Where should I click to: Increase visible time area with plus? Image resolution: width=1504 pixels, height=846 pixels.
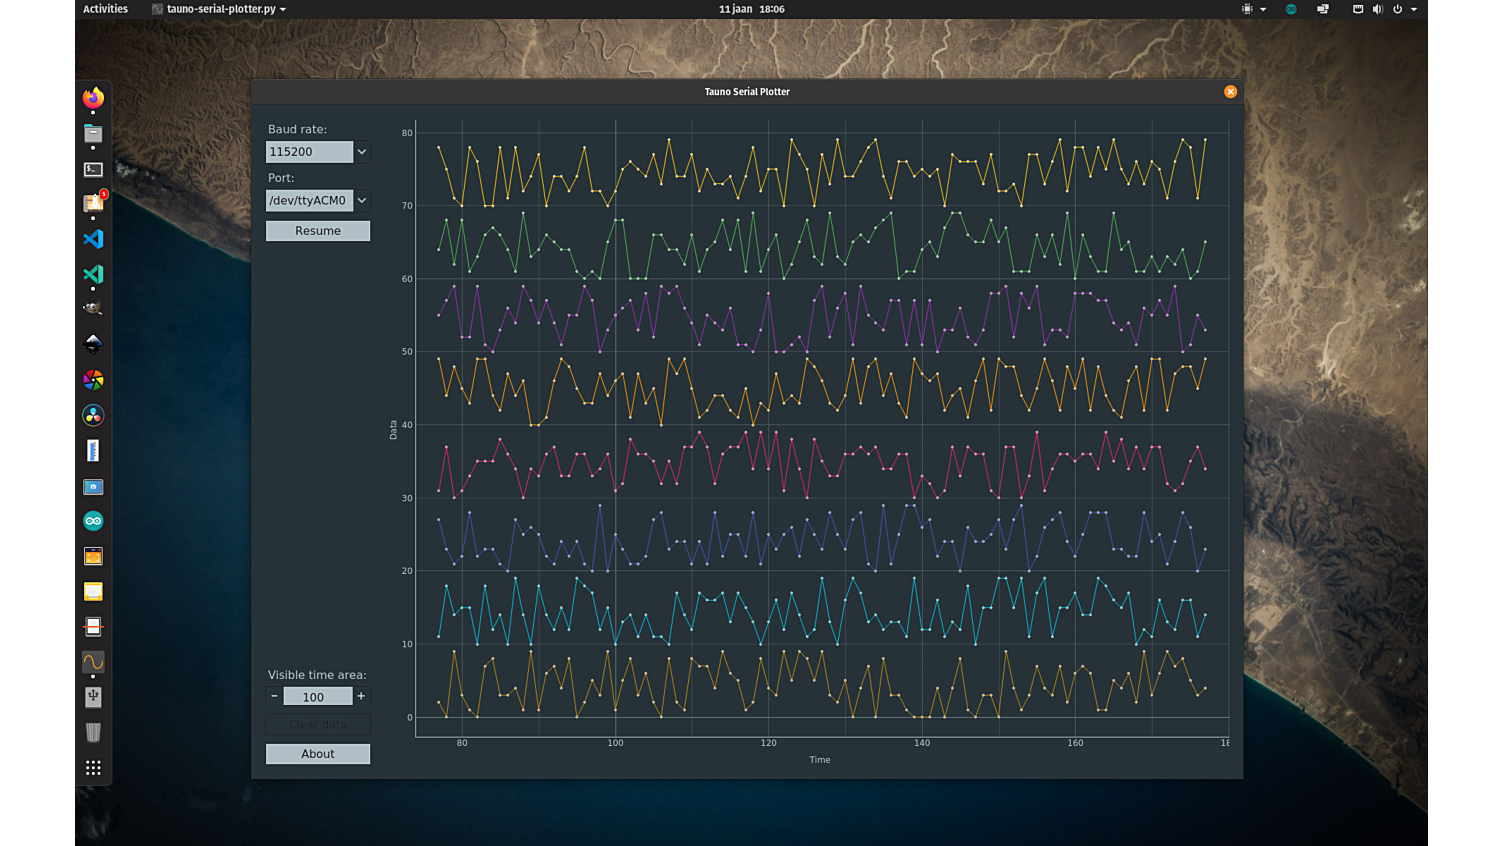[x=361, y=696]
